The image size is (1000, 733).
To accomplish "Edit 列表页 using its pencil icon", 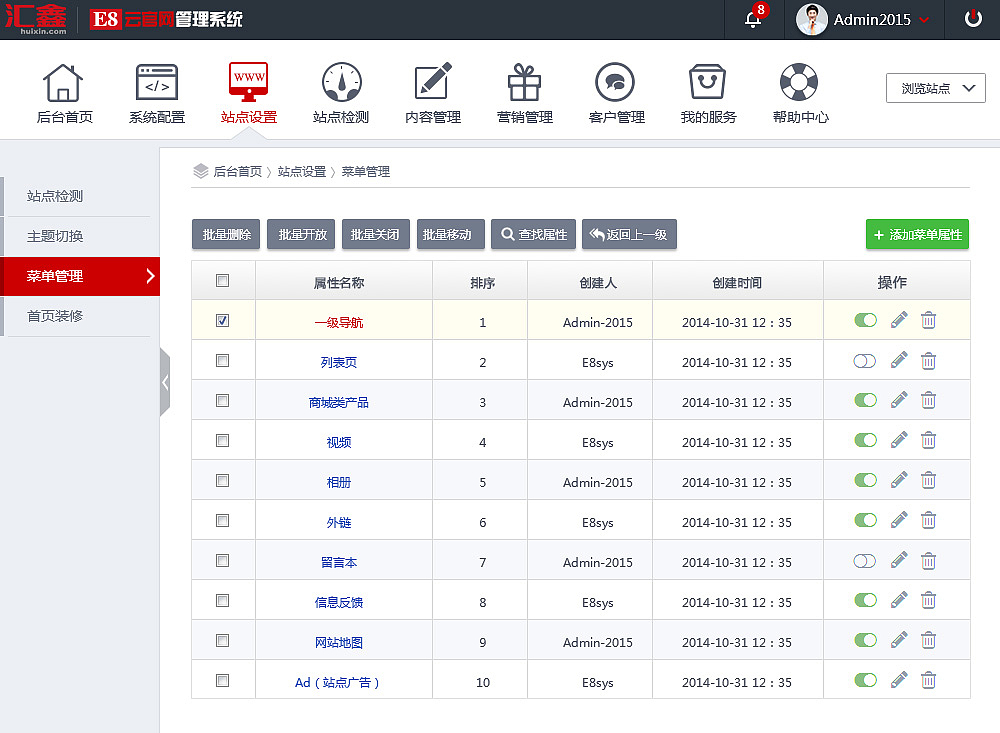I will [898, 360].
